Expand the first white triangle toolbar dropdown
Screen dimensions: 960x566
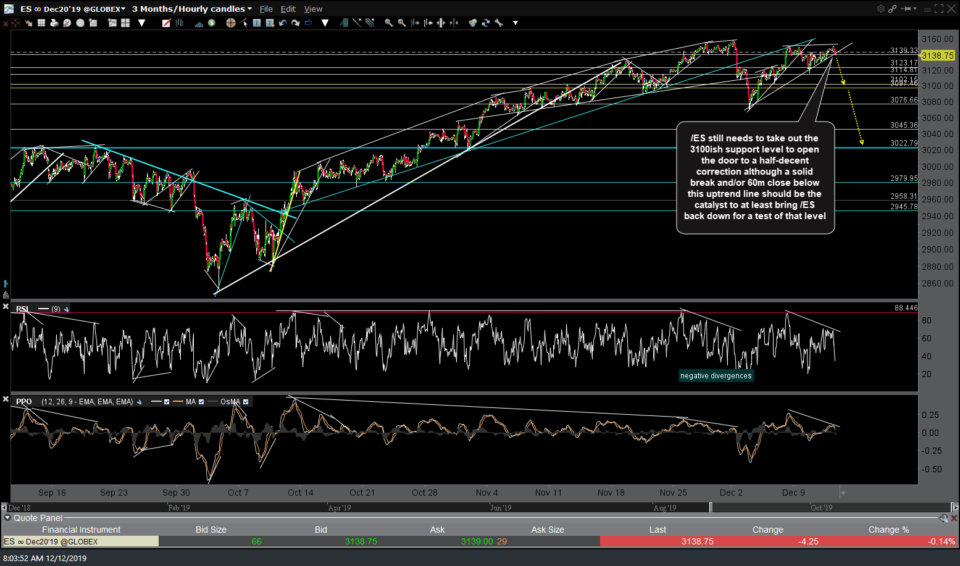(x=141, y=23)
